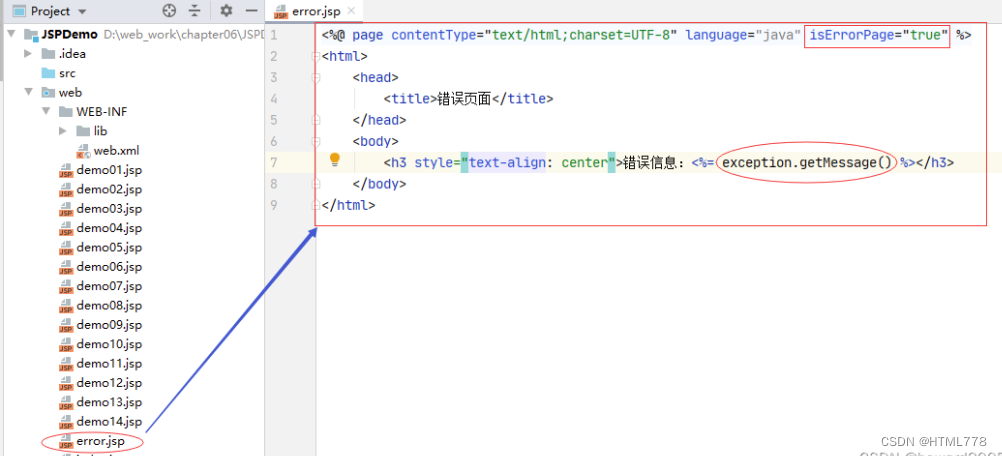This screenshot has height=456, width=1002.
Task: Open demo09.jsp in project tree
Action: [109, 325]
